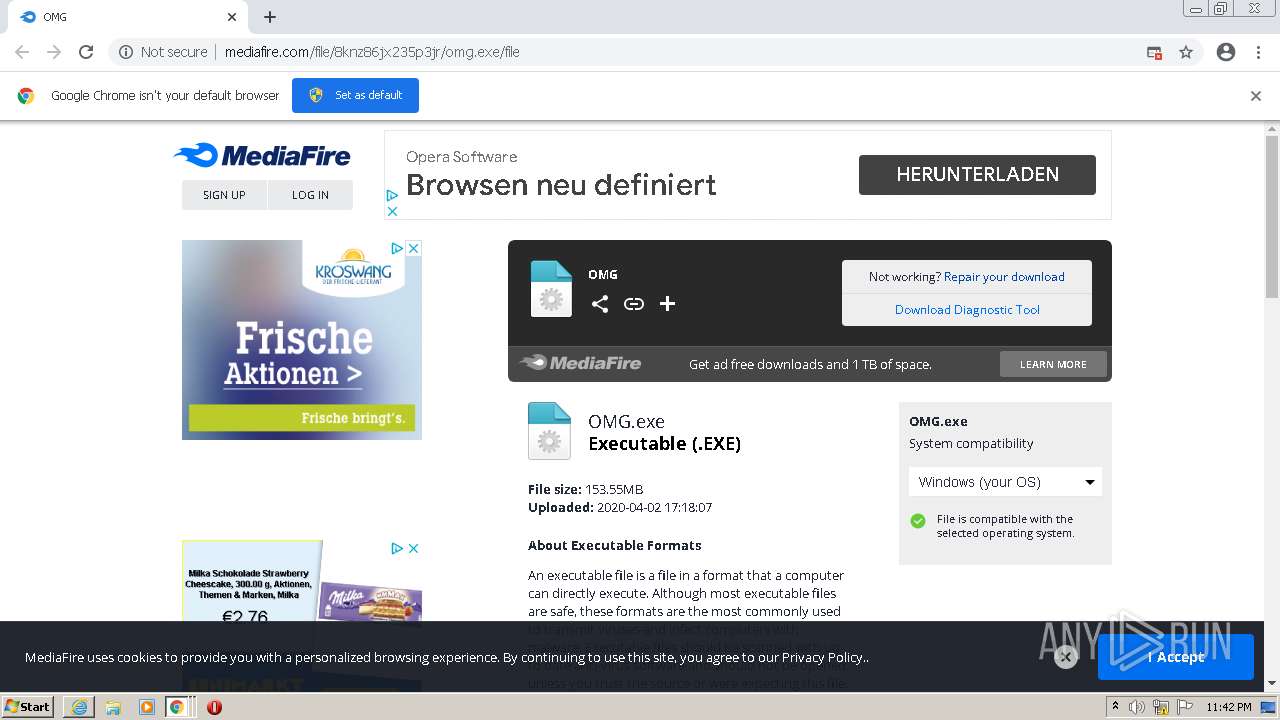Close the Kroswang ad
This screenshot has width=1280, height=720.
click(413, 248)
